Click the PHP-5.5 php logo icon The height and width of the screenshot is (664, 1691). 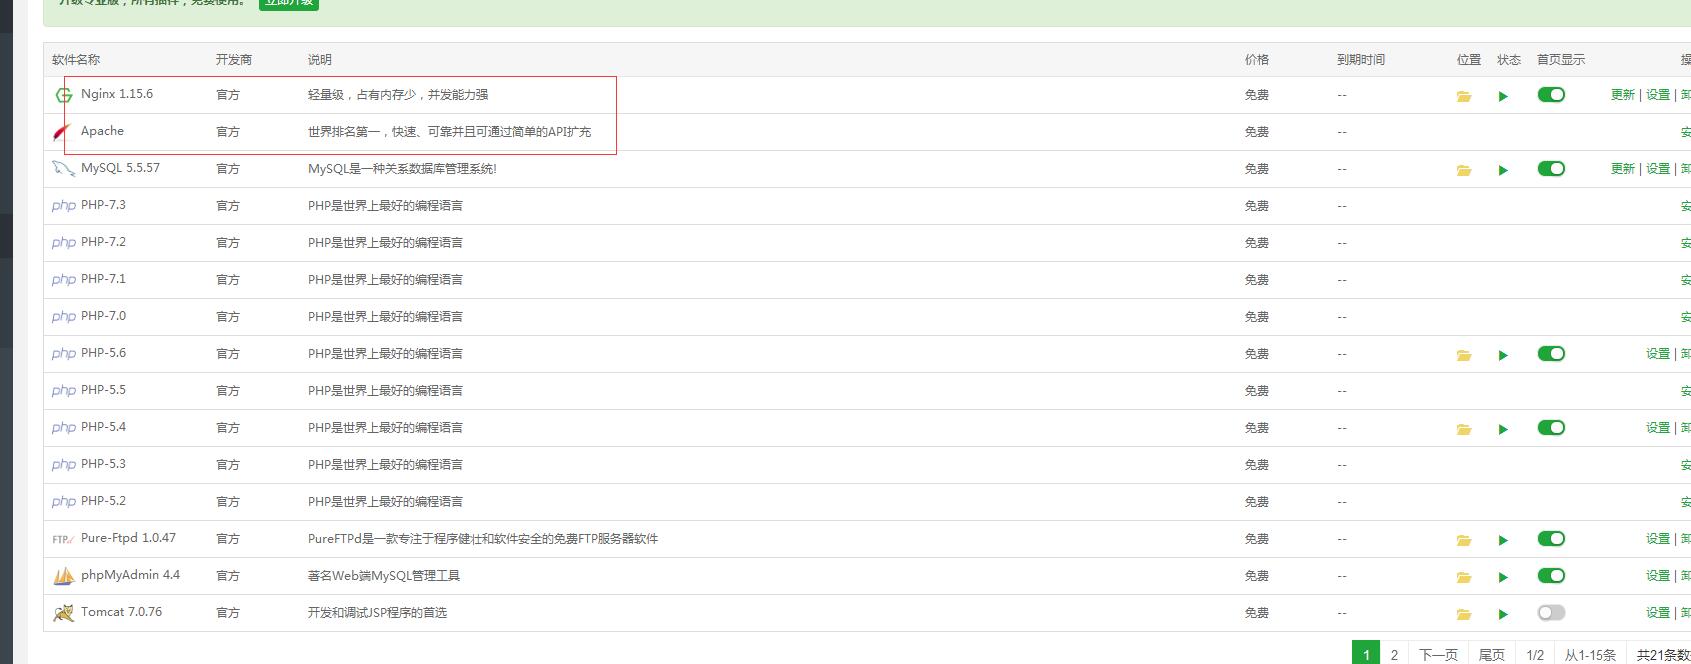[x=63, y=391]
